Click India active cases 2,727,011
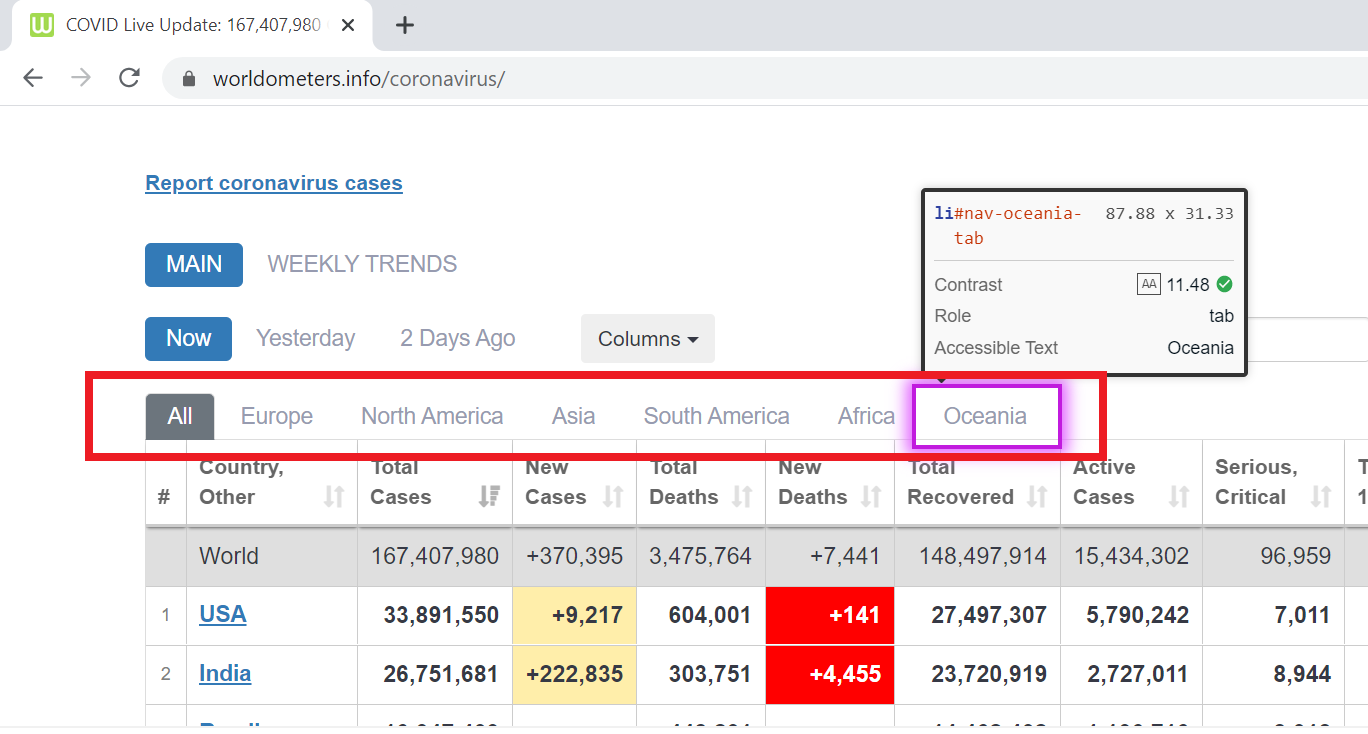1368x734 pixels. 1138,674
